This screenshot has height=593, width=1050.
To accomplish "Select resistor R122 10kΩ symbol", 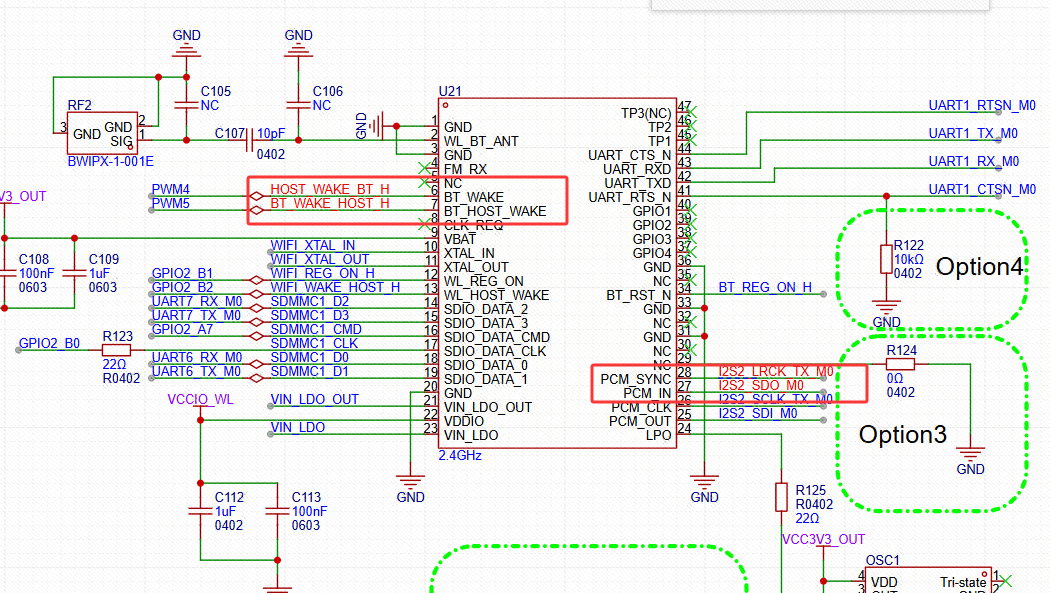I will 886,260.
